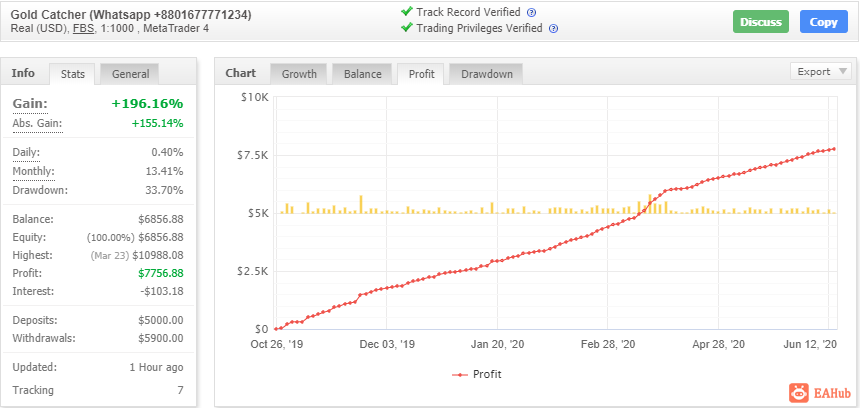This screenshot has width=860, height=408.
Task: Click the last profit point on chart
Action: (834, 149)
